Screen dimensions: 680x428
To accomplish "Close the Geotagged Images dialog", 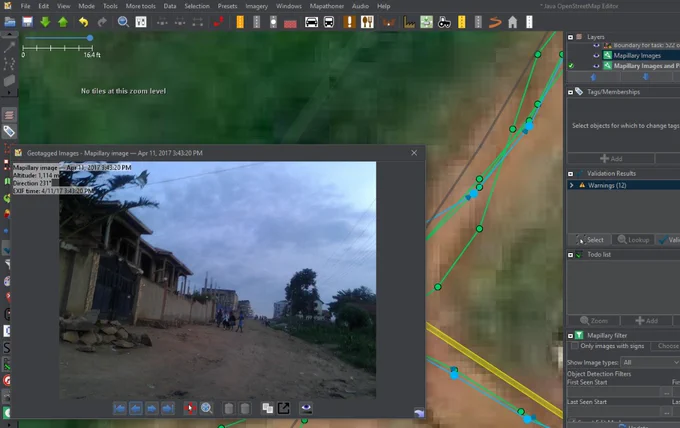I will 414,153.
